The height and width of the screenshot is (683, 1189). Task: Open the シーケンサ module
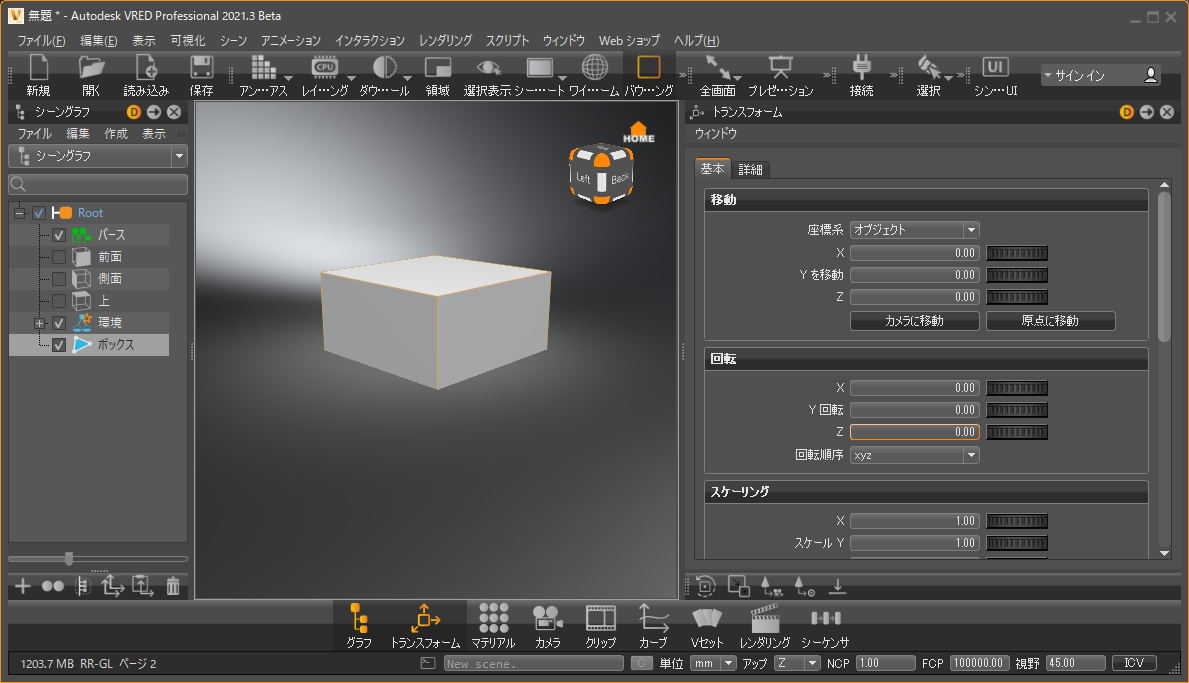825,626
